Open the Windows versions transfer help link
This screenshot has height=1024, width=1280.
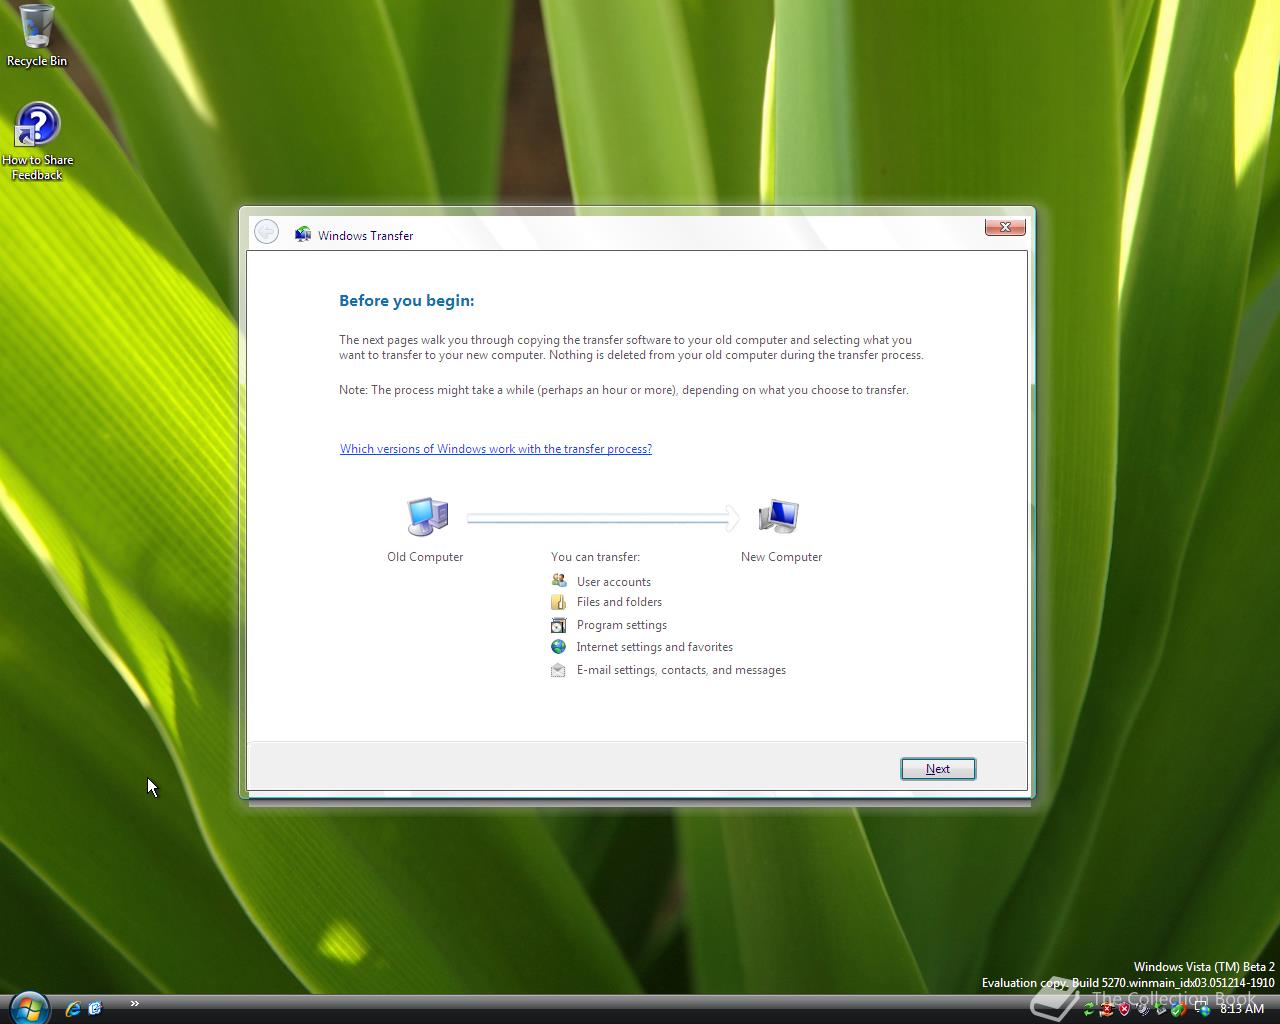[x=496, y=449]
